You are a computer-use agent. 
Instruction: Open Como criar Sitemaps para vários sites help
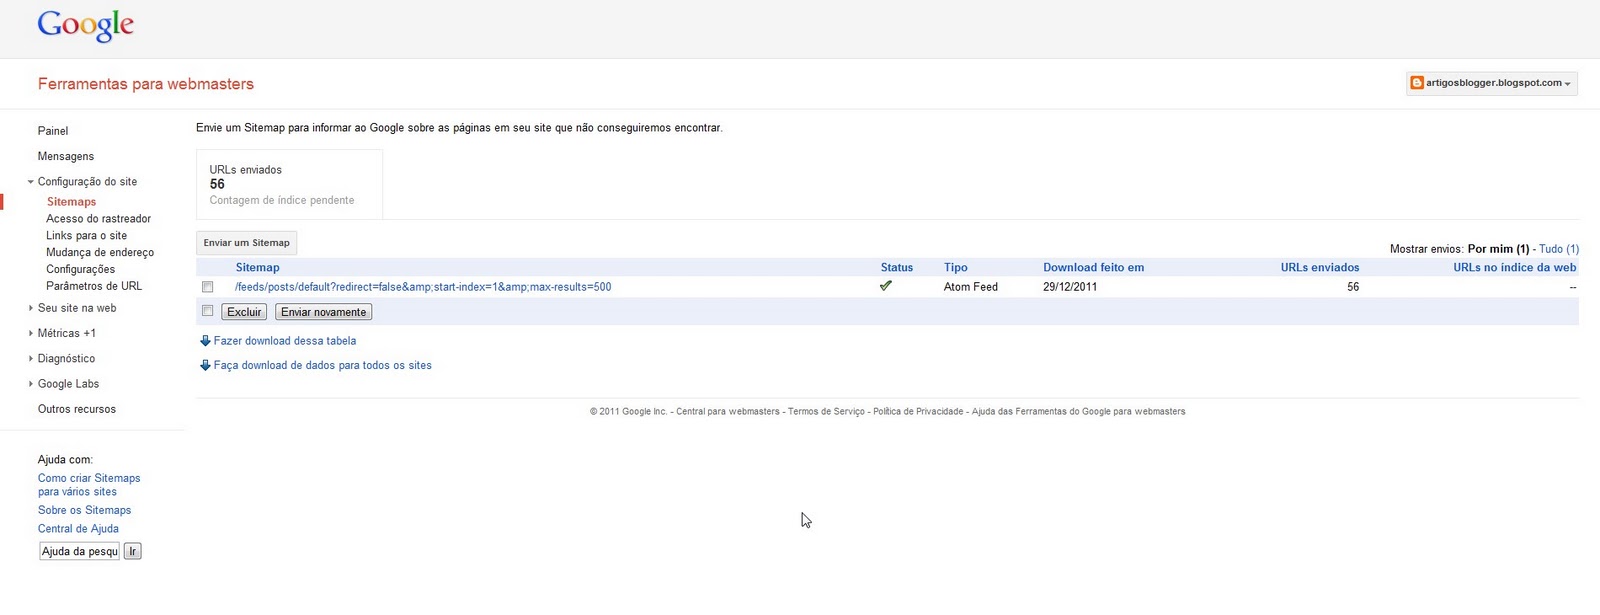89,485
